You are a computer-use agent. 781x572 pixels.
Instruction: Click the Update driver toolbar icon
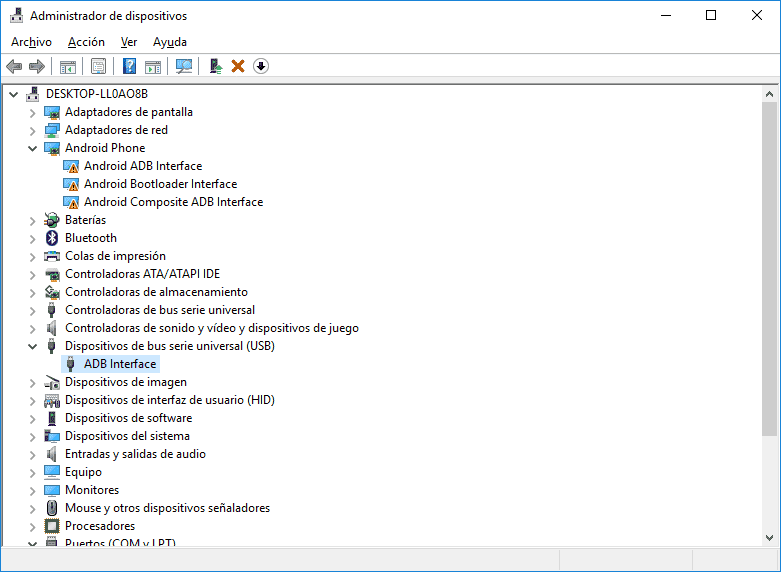pyautogui.click(x=216, y=66)
